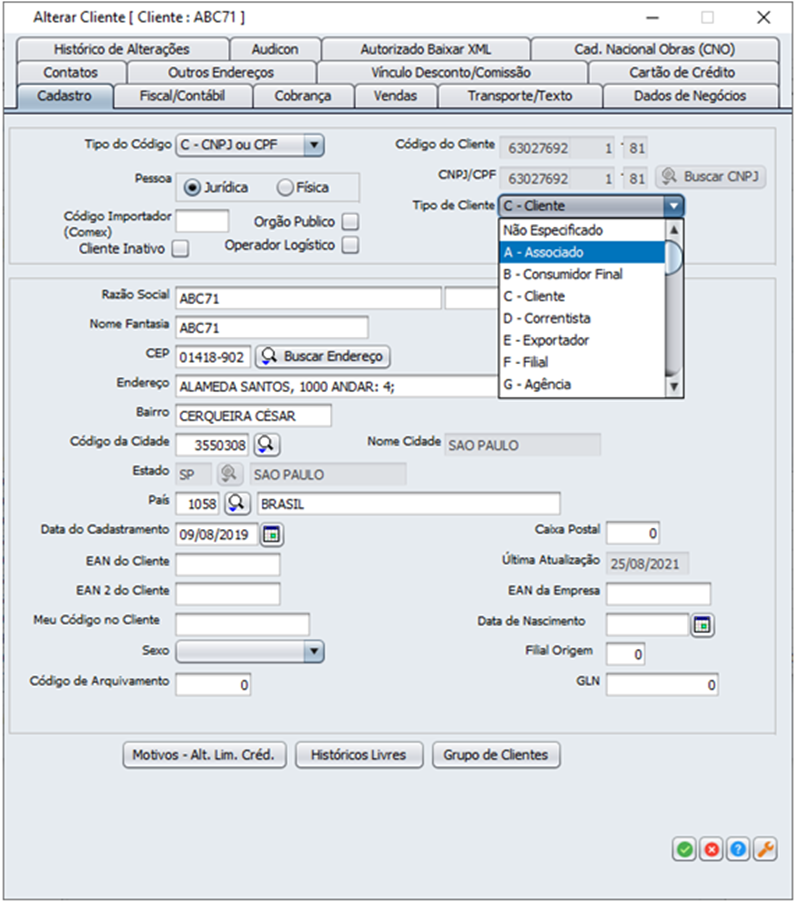Click the Nome Fantasia field
This screenshot has width=796, height=903.
click(x=272, y=328)
